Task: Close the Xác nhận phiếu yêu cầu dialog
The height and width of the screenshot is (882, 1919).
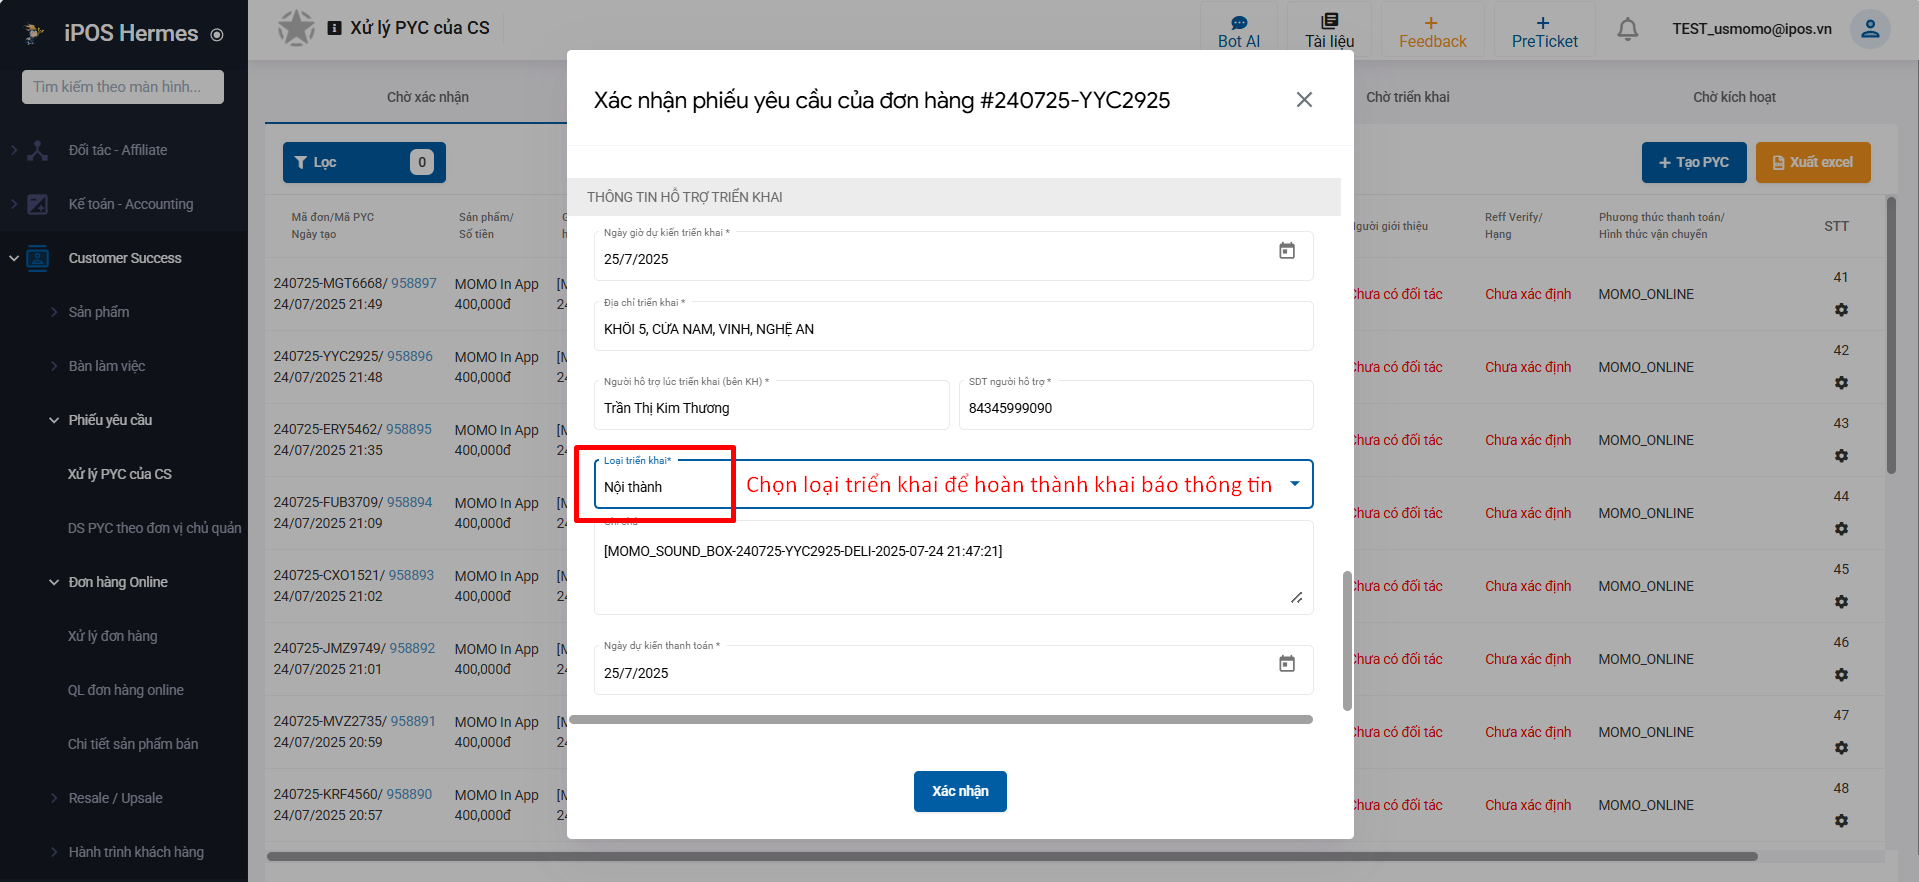Action: [1304, 100]
